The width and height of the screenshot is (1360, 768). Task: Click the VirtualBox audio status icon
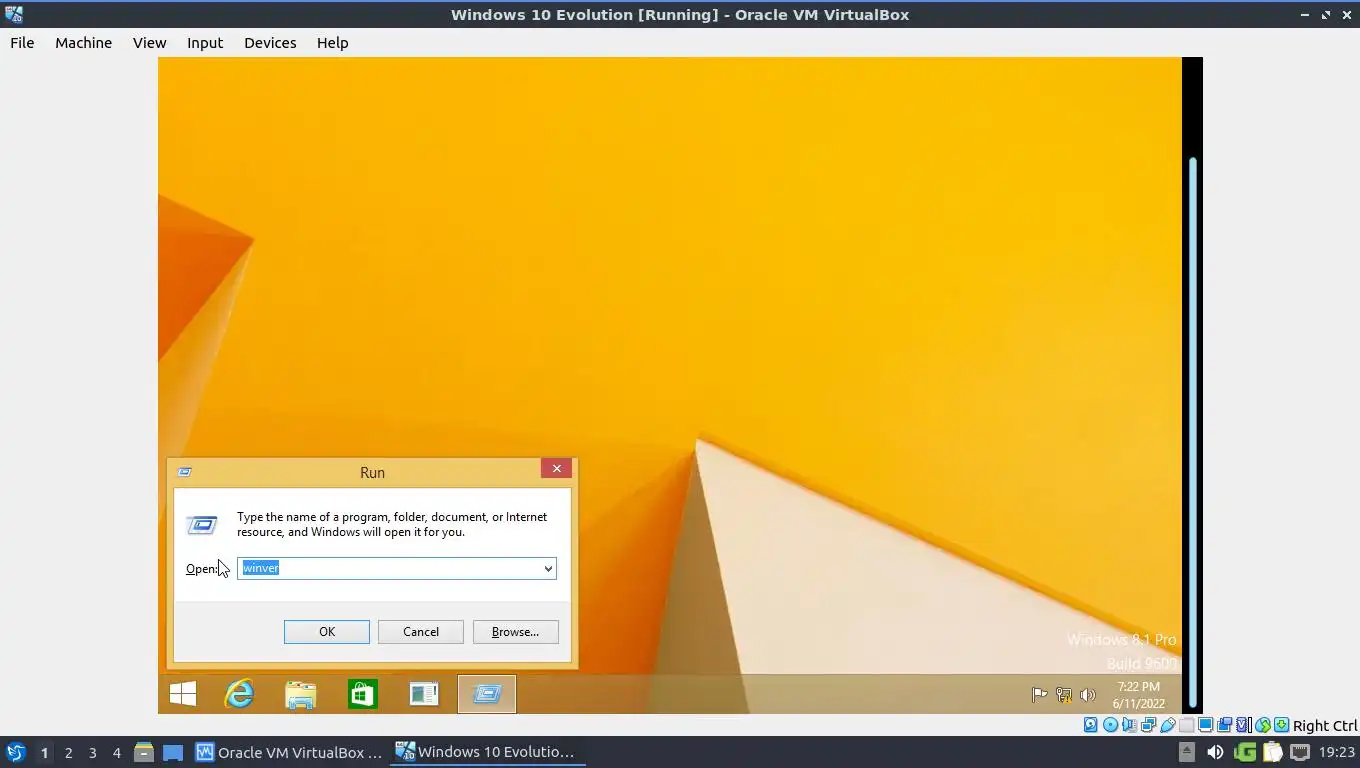[x=1129, y=725]
